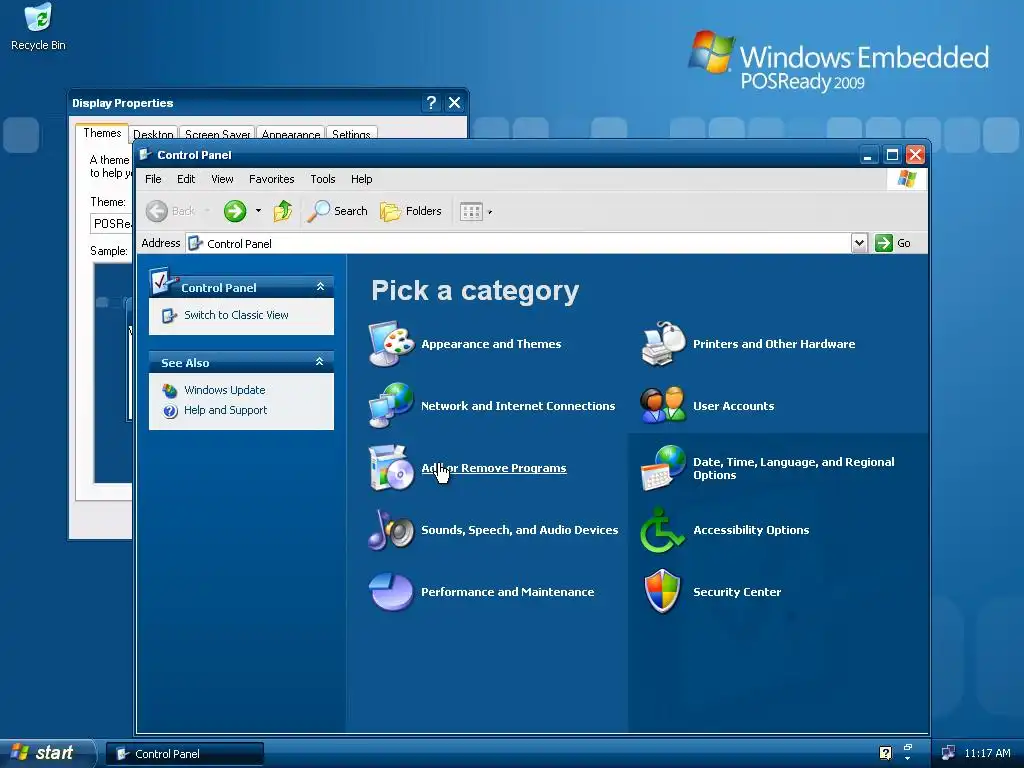Click Sounds, Speech, and Audio Devices text
1024x768 pixels.
519,530
